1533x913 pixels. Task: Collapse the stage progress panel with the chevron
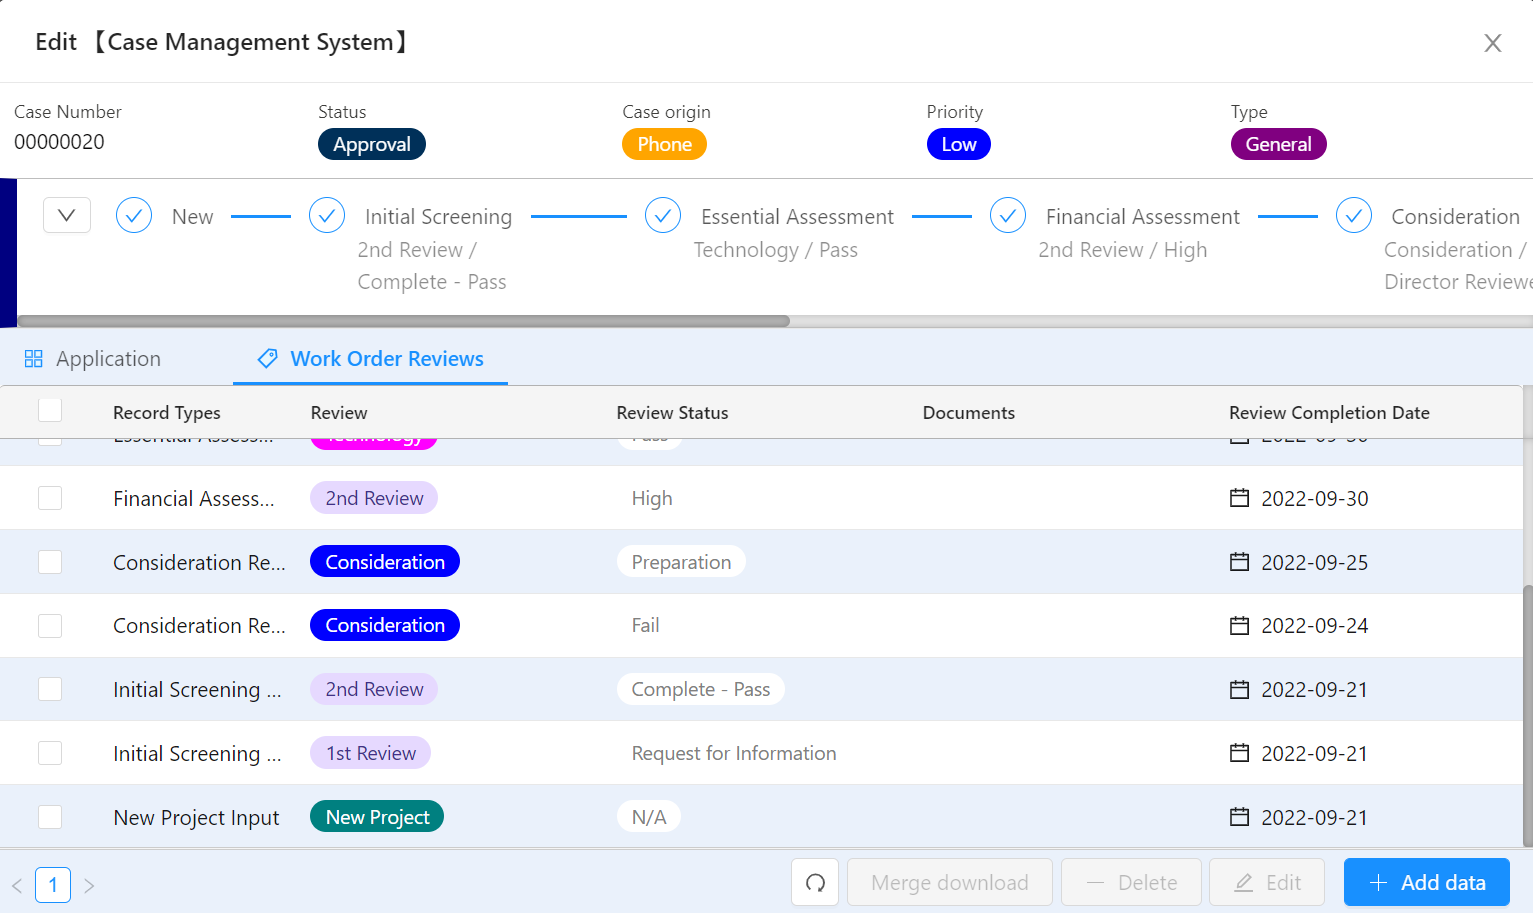pos(67,215)
